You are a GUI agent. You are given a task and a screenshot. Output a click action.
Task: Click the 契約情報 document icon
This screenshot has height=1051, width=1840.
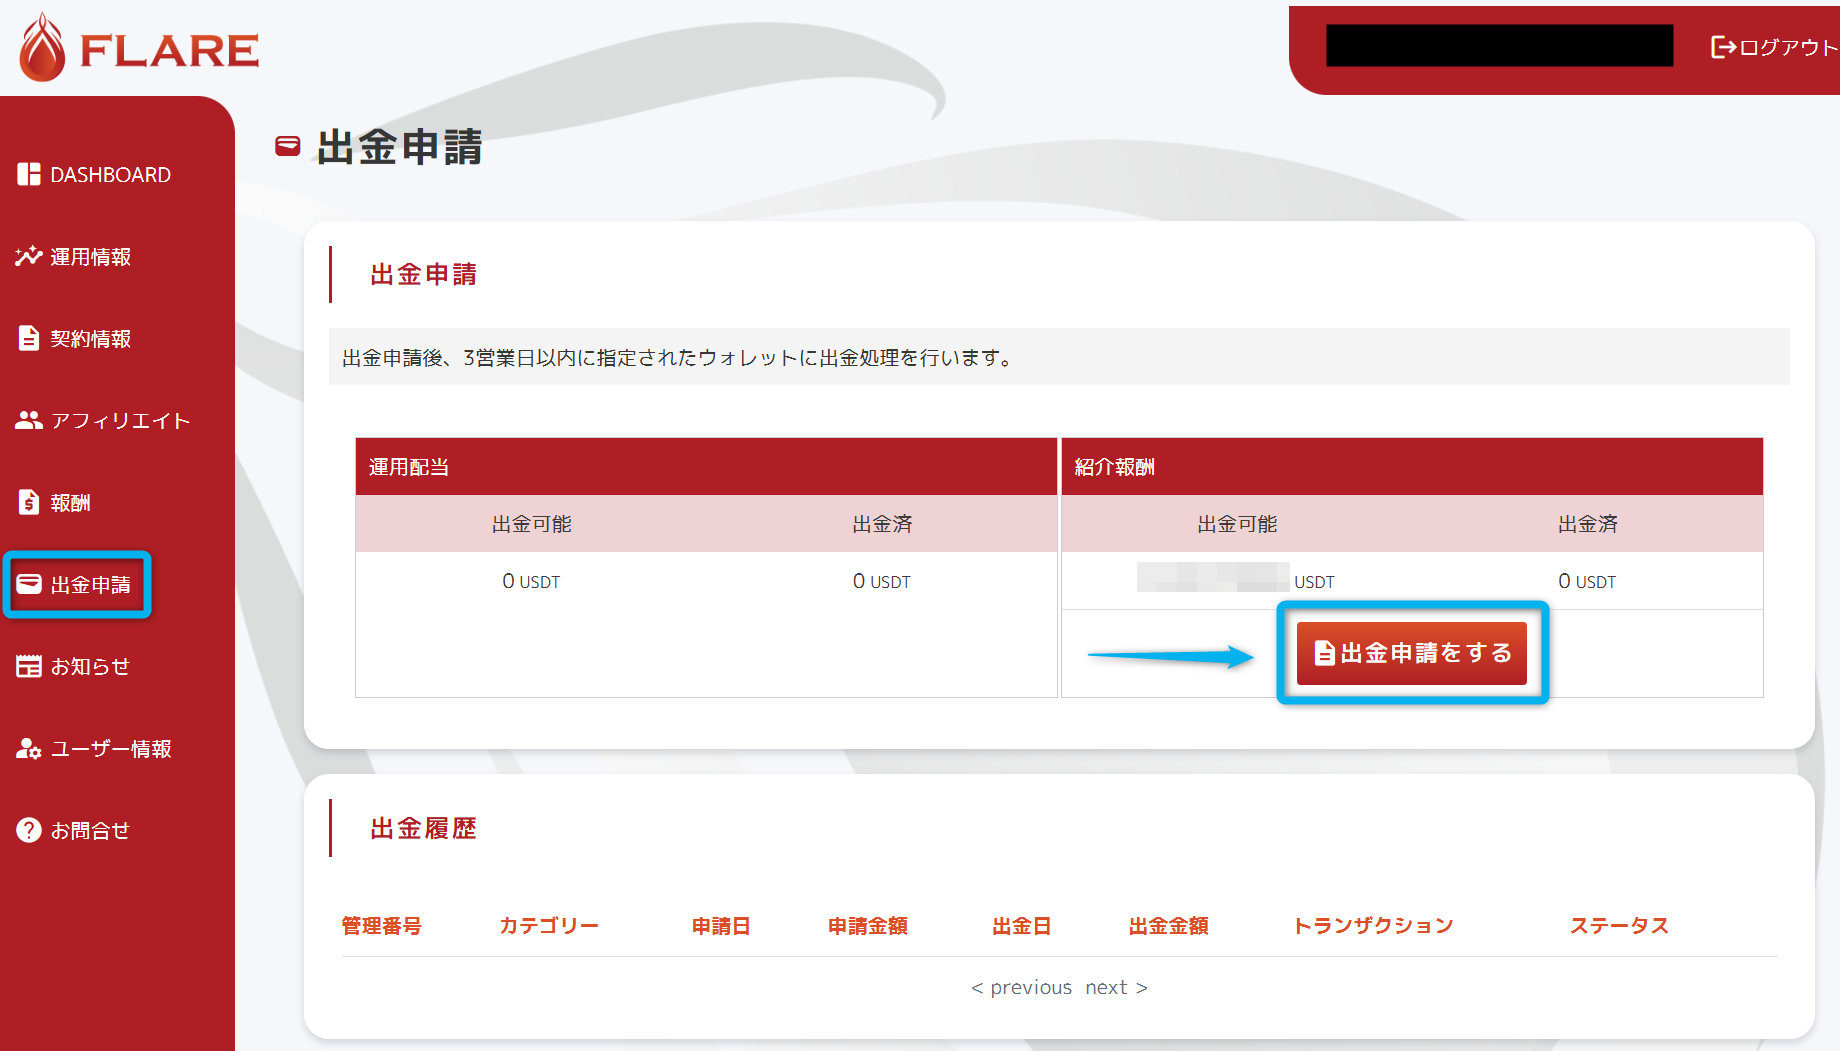[29, 338]
